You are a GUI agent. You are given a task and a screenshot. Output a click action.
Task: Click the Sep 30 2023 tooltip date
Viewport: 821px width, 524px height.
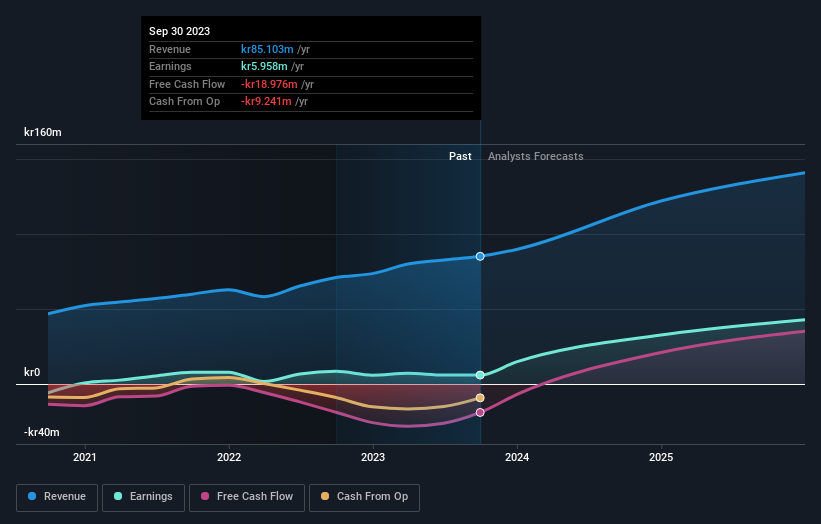pos(180,31)
